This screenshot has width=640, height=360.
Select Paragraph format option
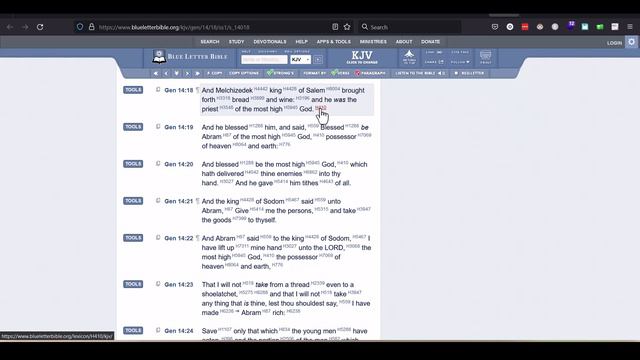tap(370, 73)
